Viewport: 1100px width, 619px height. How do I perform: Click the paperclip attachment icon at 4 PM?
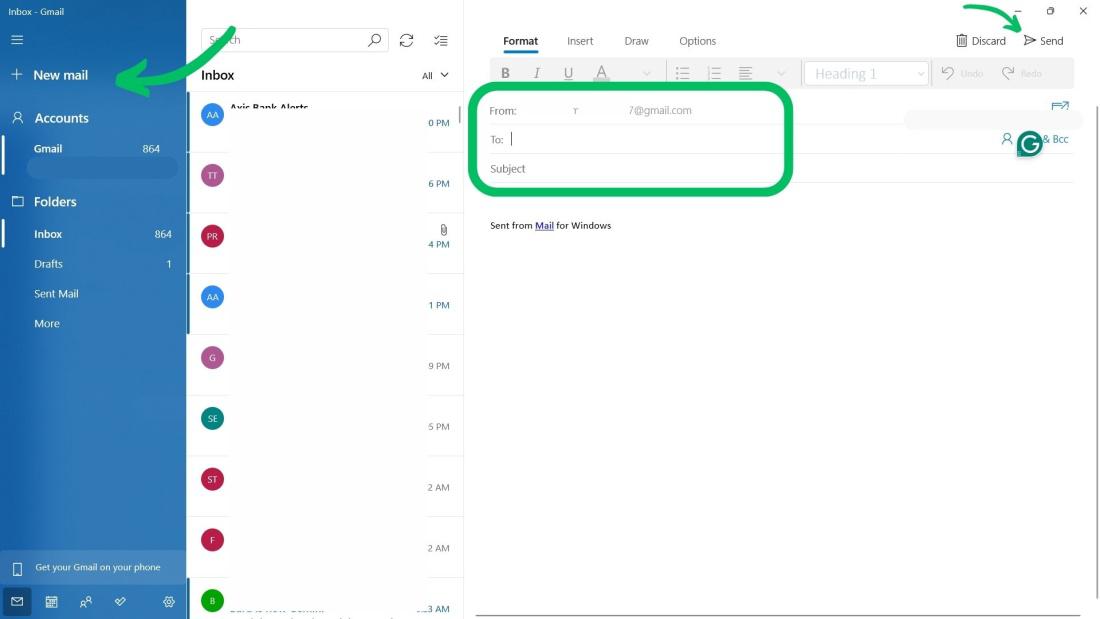click(x=443, y=229)
